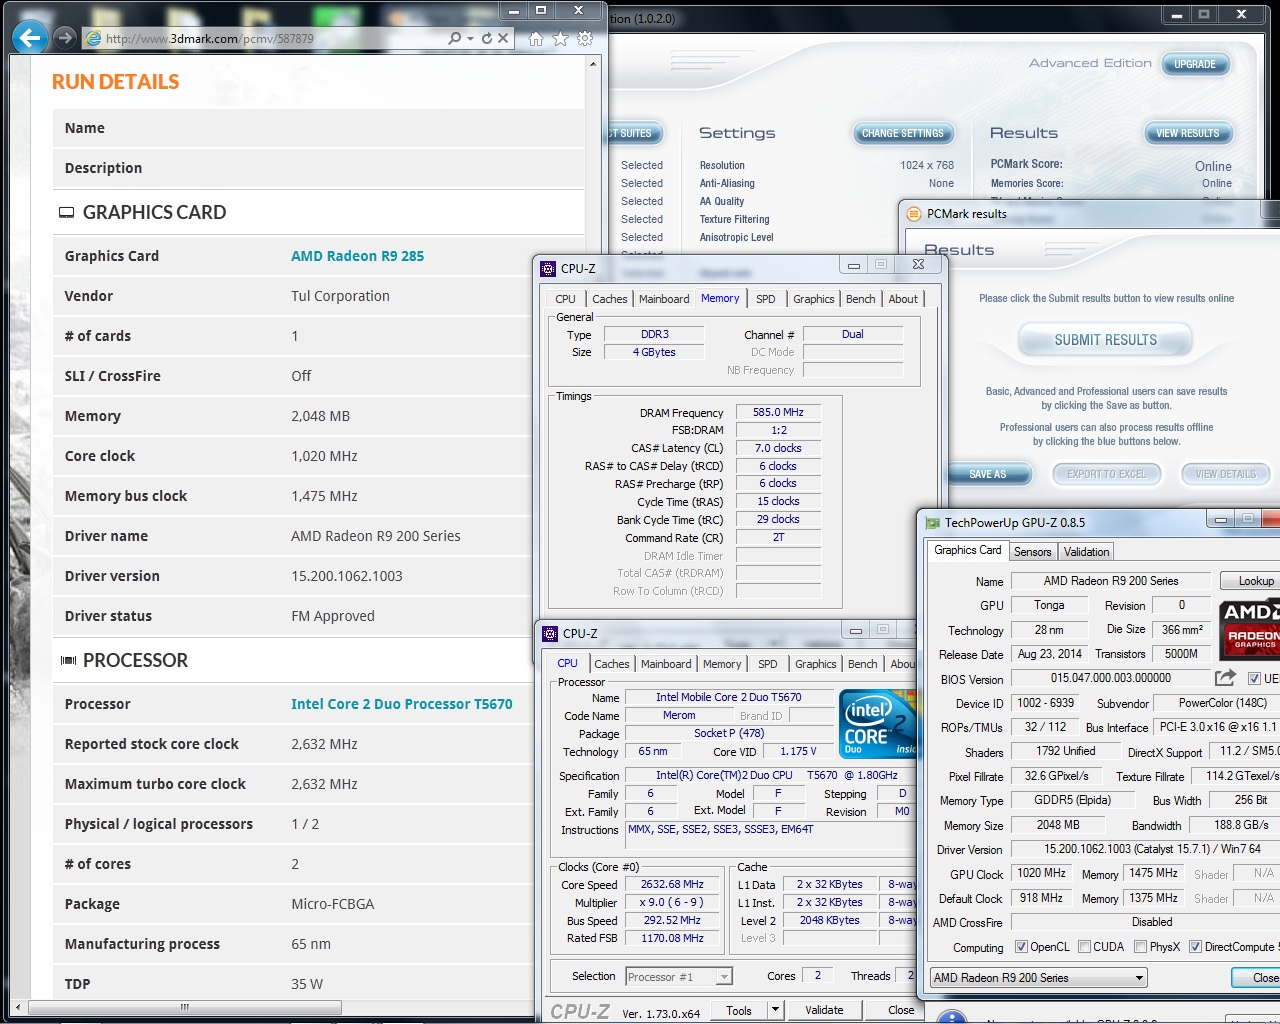
Task: Click the Core Speed value 2632.68 MHz
Action: [x=672, y=884]
